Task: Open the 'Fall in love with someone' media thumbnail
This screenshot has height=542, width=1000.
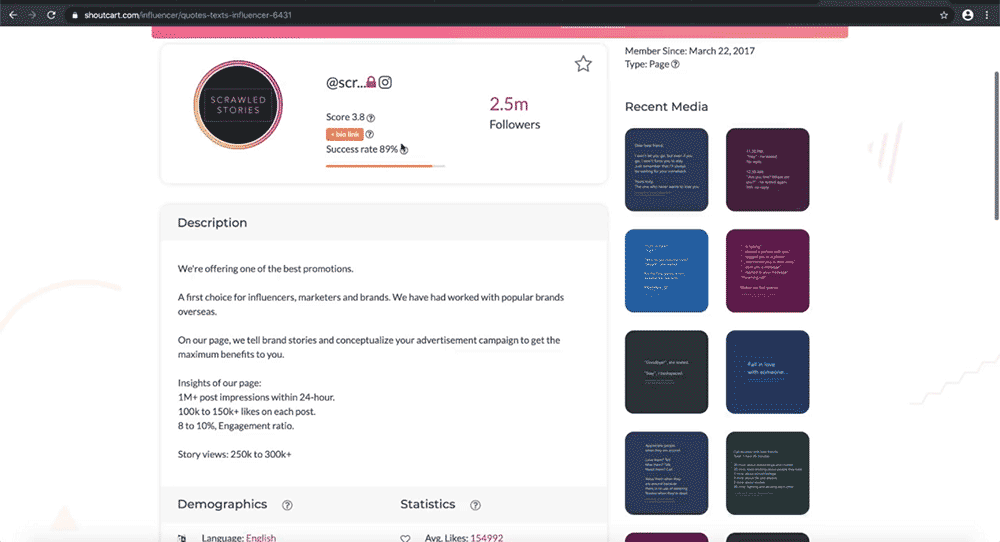Action: point(767,371)
